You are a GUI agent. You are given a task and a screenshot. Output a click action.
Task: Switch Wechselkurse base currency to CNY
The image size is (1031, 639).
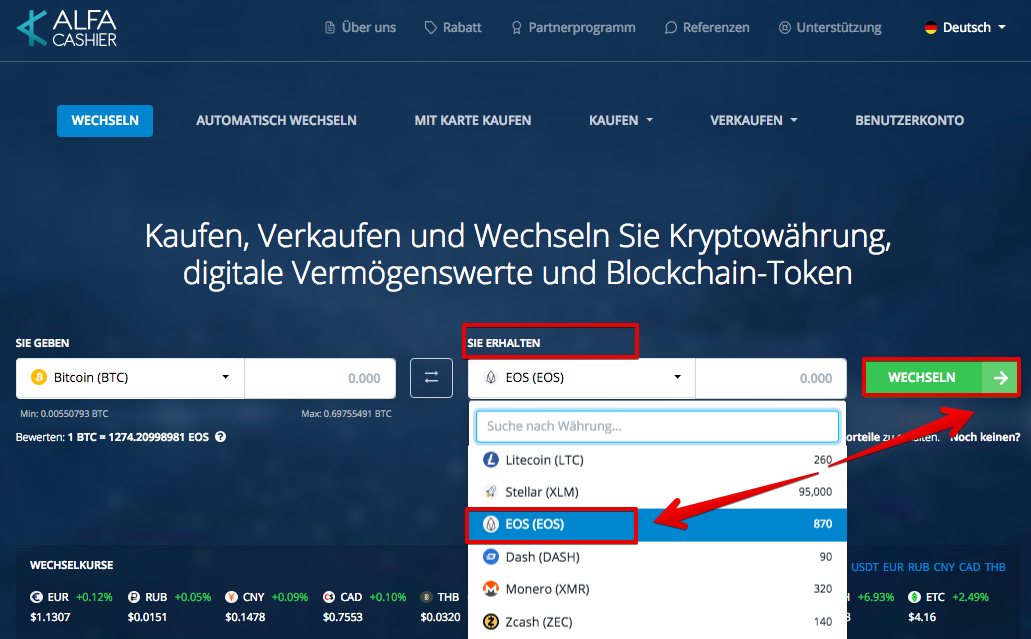tap(944, 567)
